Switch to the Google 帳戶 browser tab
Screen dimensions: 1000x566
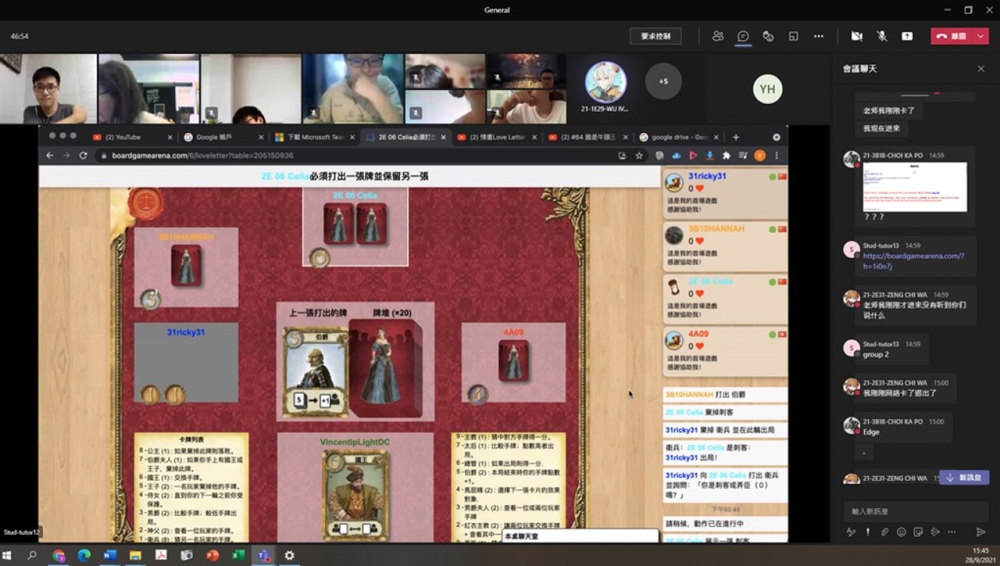point(223,137)
